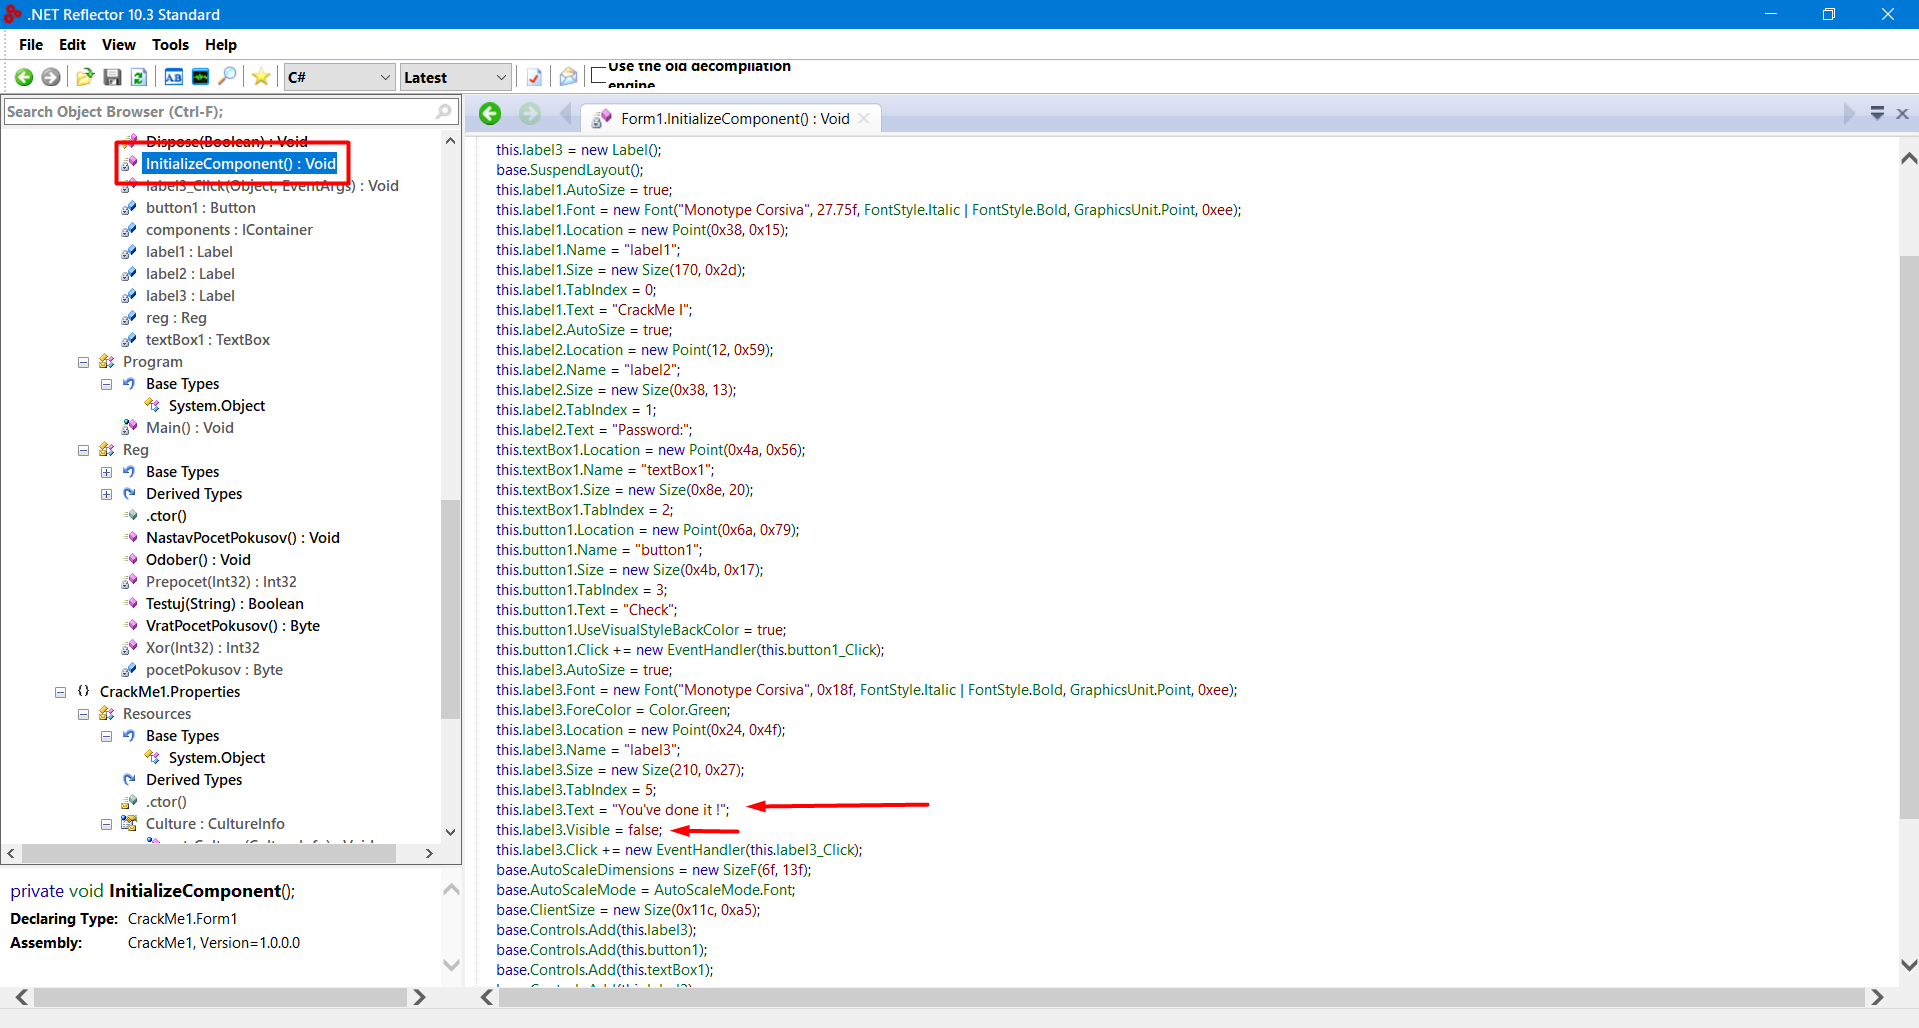Screen dimensions: 1919x1028
Task: Click Color.Green in label3.ForeColor line
Action: pyautogui.click(x=689, y=710)
